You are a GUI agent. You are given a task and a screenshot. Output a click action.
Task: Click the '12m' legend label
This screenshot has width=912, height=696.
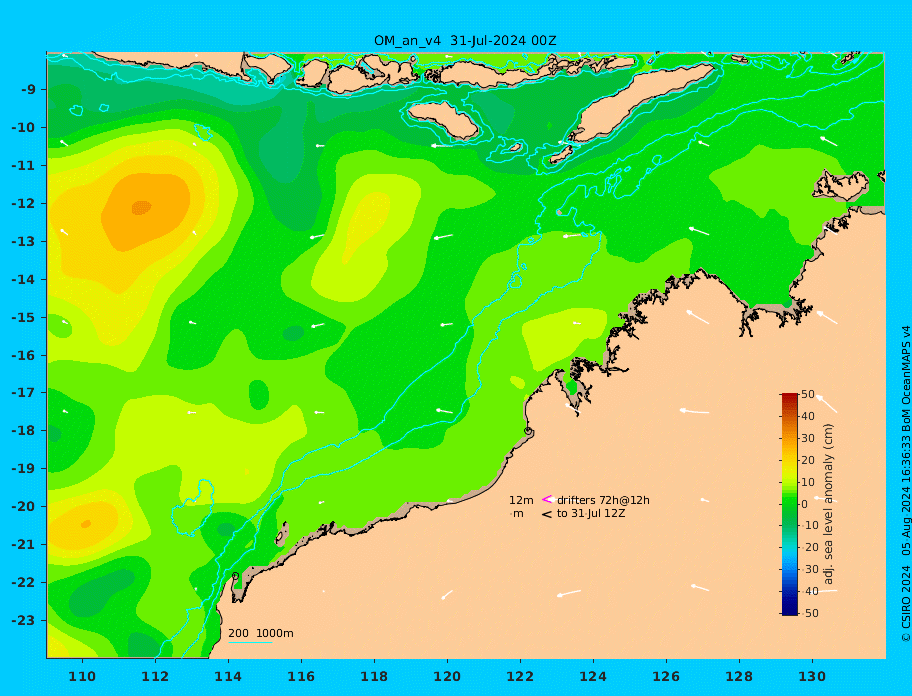(521, 500)
